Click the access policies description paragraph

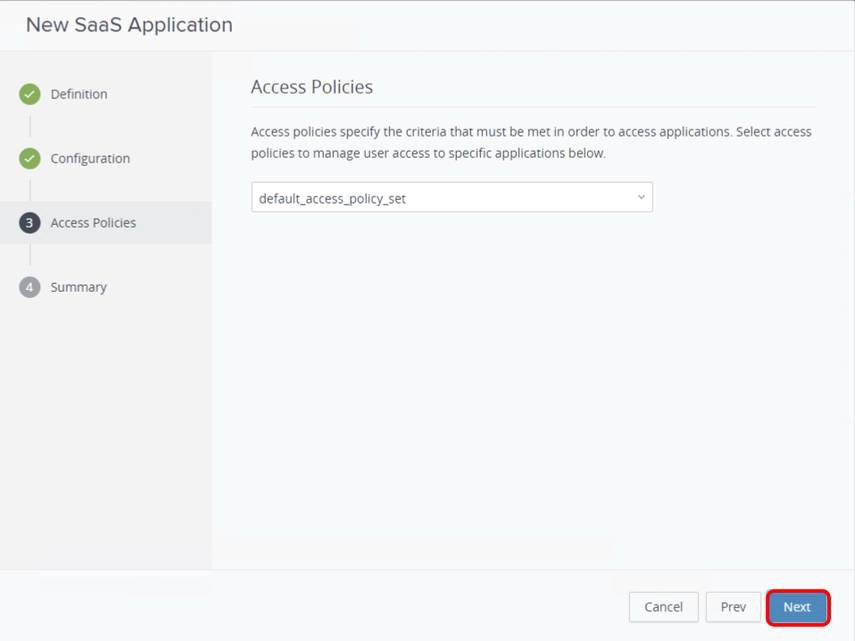pyautogui.click(x=530, y=142)
